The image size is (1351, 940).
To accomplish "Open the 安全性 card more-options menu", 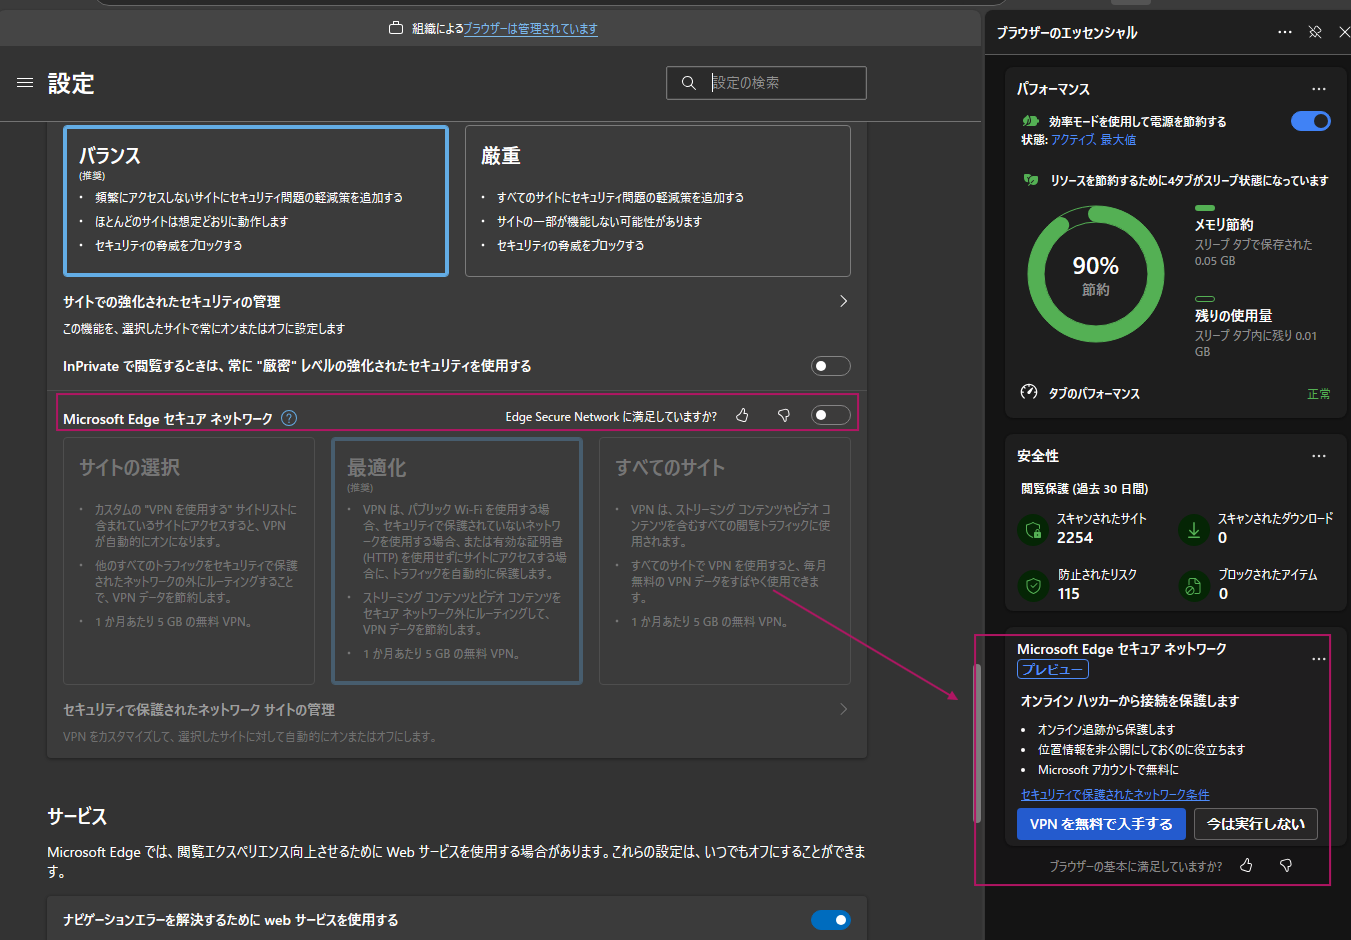I will point(1319,456).
